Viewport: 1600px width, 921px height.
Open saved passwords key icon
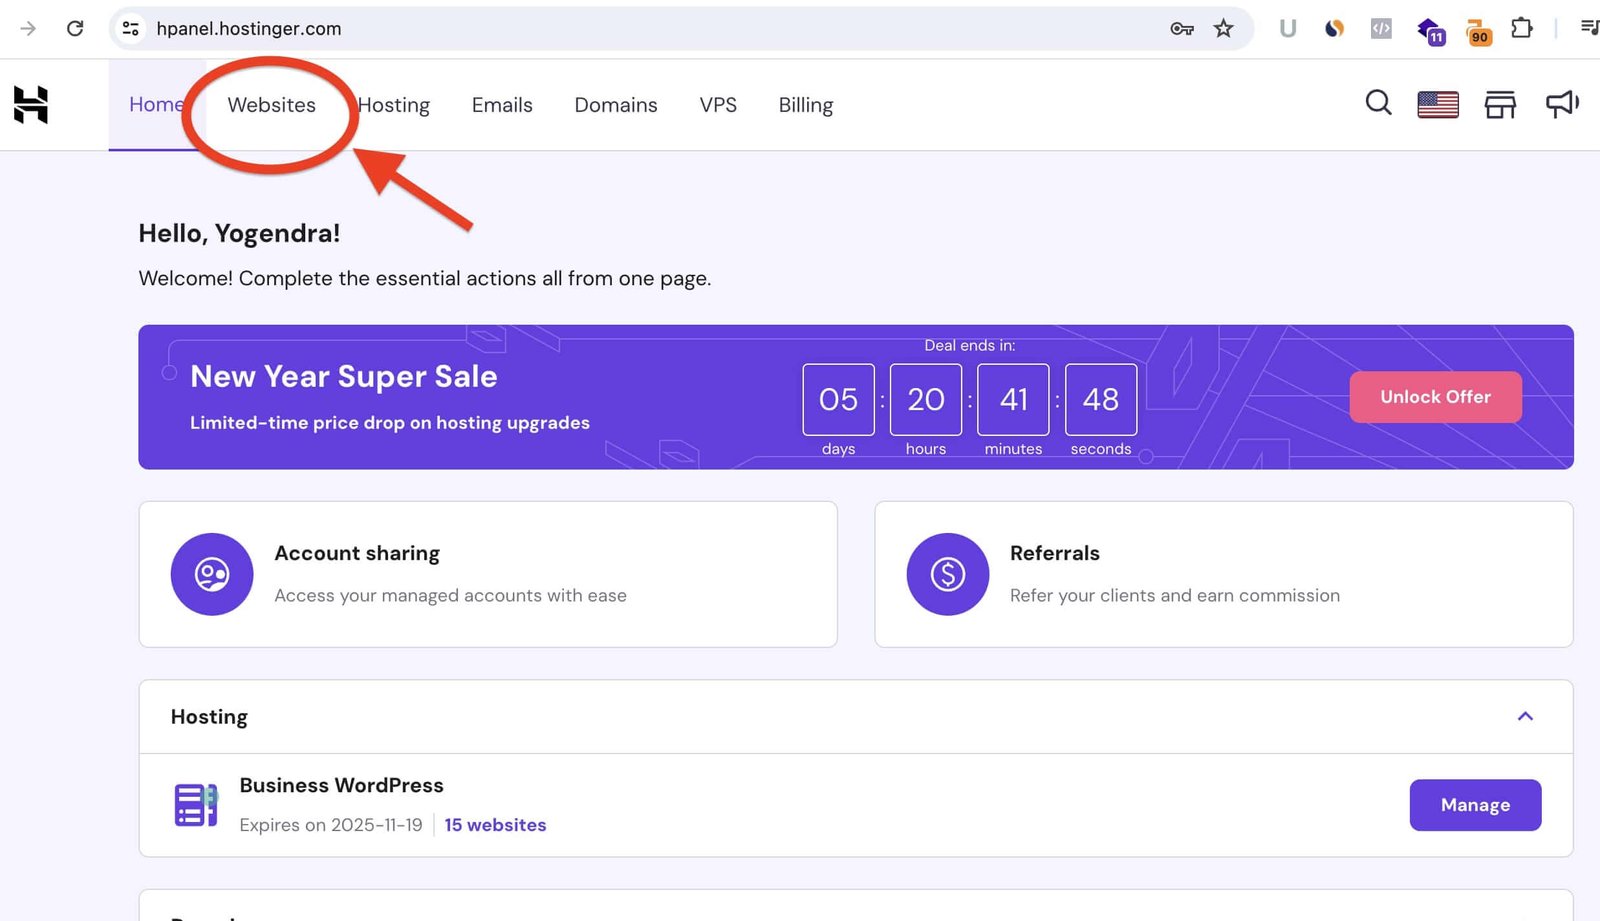[x=1182, y=29]
